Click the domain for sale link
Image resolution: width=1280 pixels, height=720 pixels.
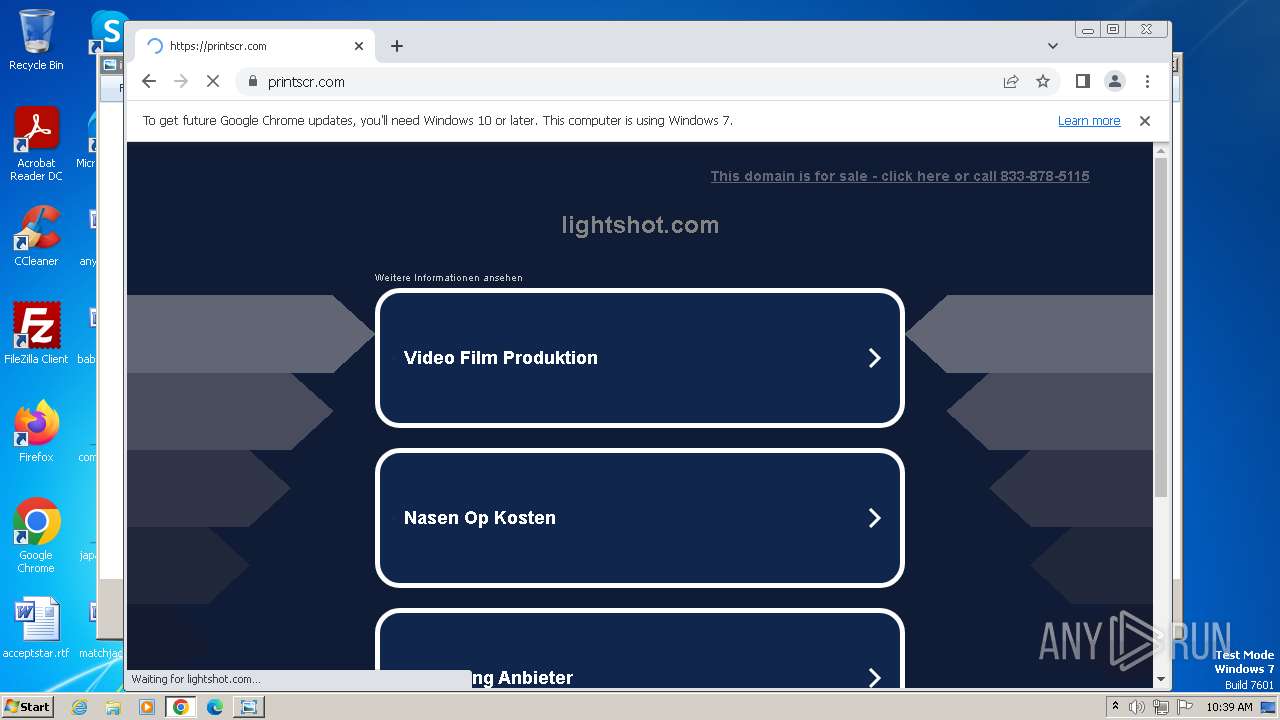click(x=900, y=176)
